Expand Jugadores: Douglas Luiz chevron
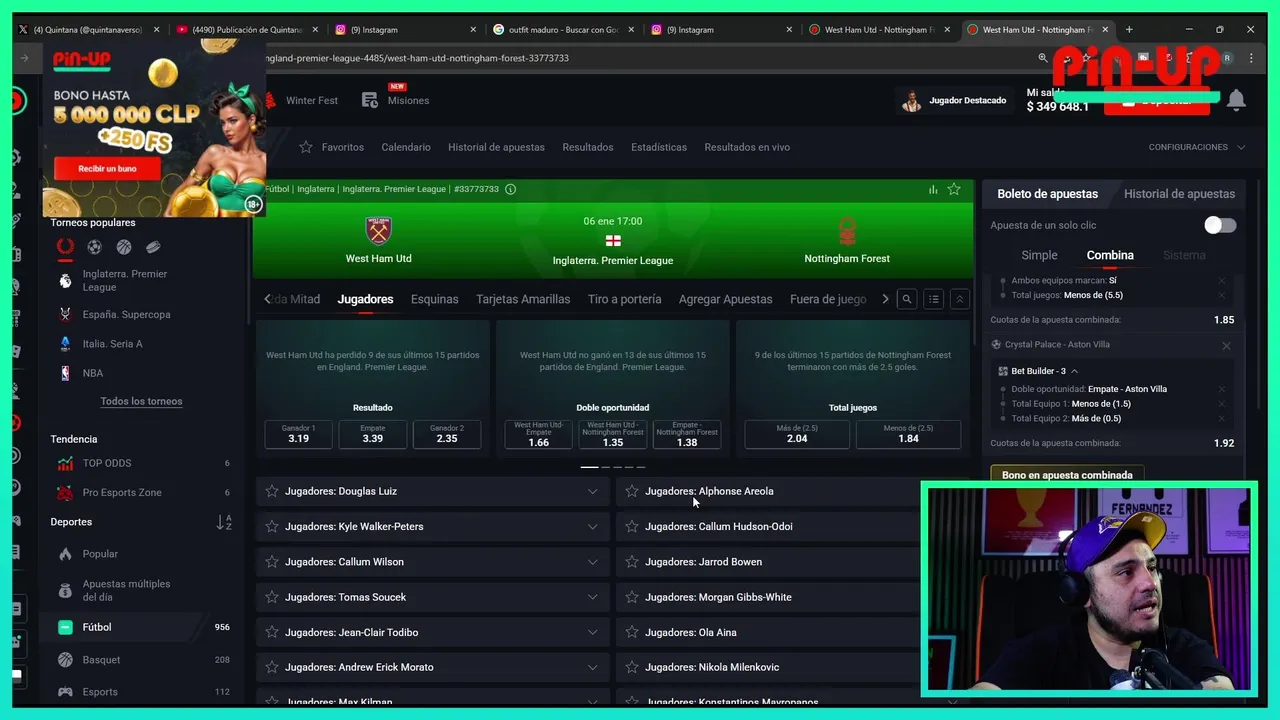Image resolution: width=1280 pixels, height=720 pixels. 592,491
